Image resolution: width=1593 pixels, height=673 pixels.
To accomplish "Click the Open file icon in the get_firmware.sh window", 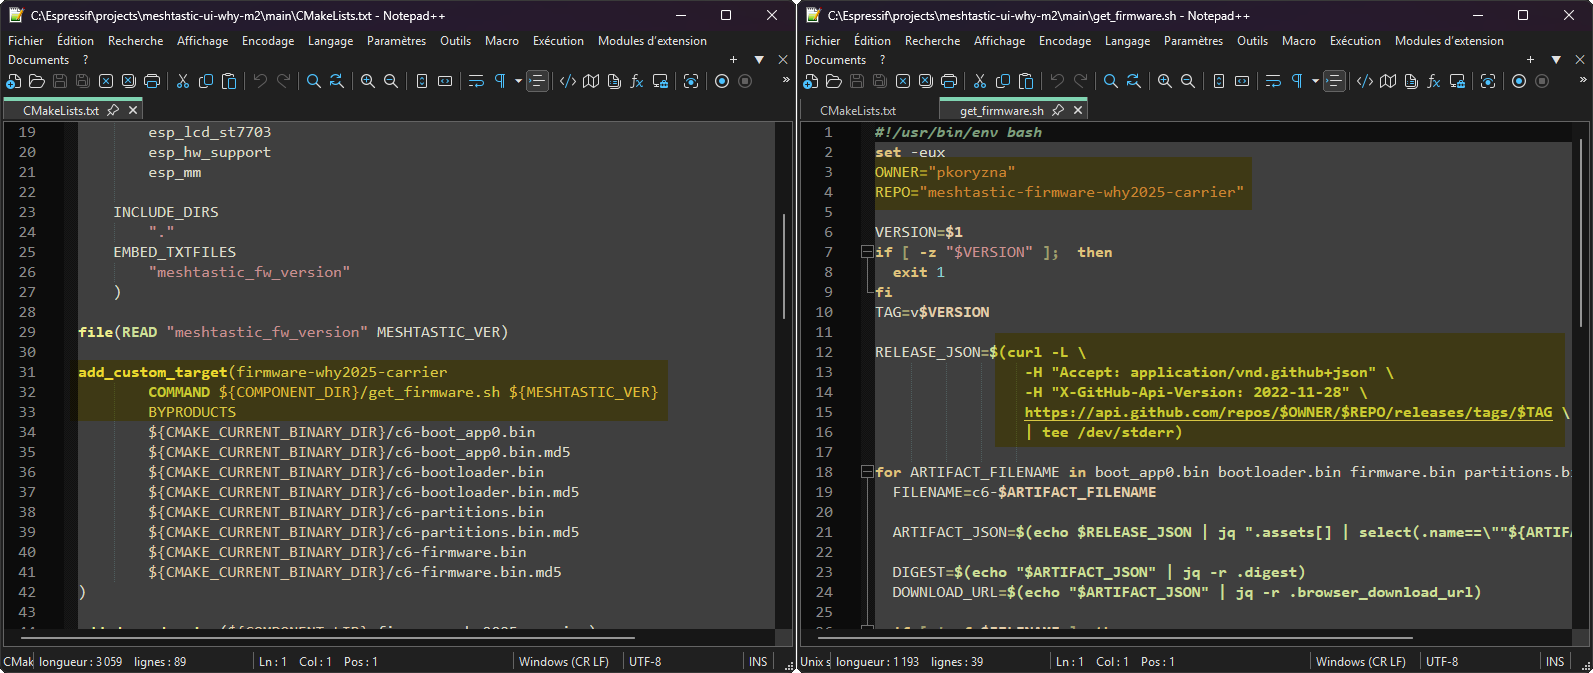I will (x=834, y=81).
